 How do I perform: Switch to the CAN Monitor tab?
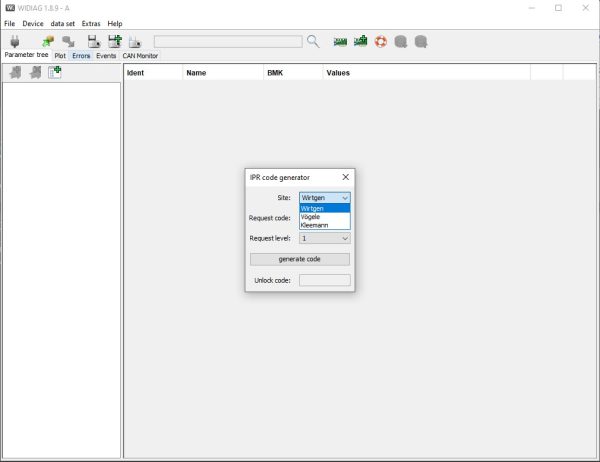[x=140, y=56]
